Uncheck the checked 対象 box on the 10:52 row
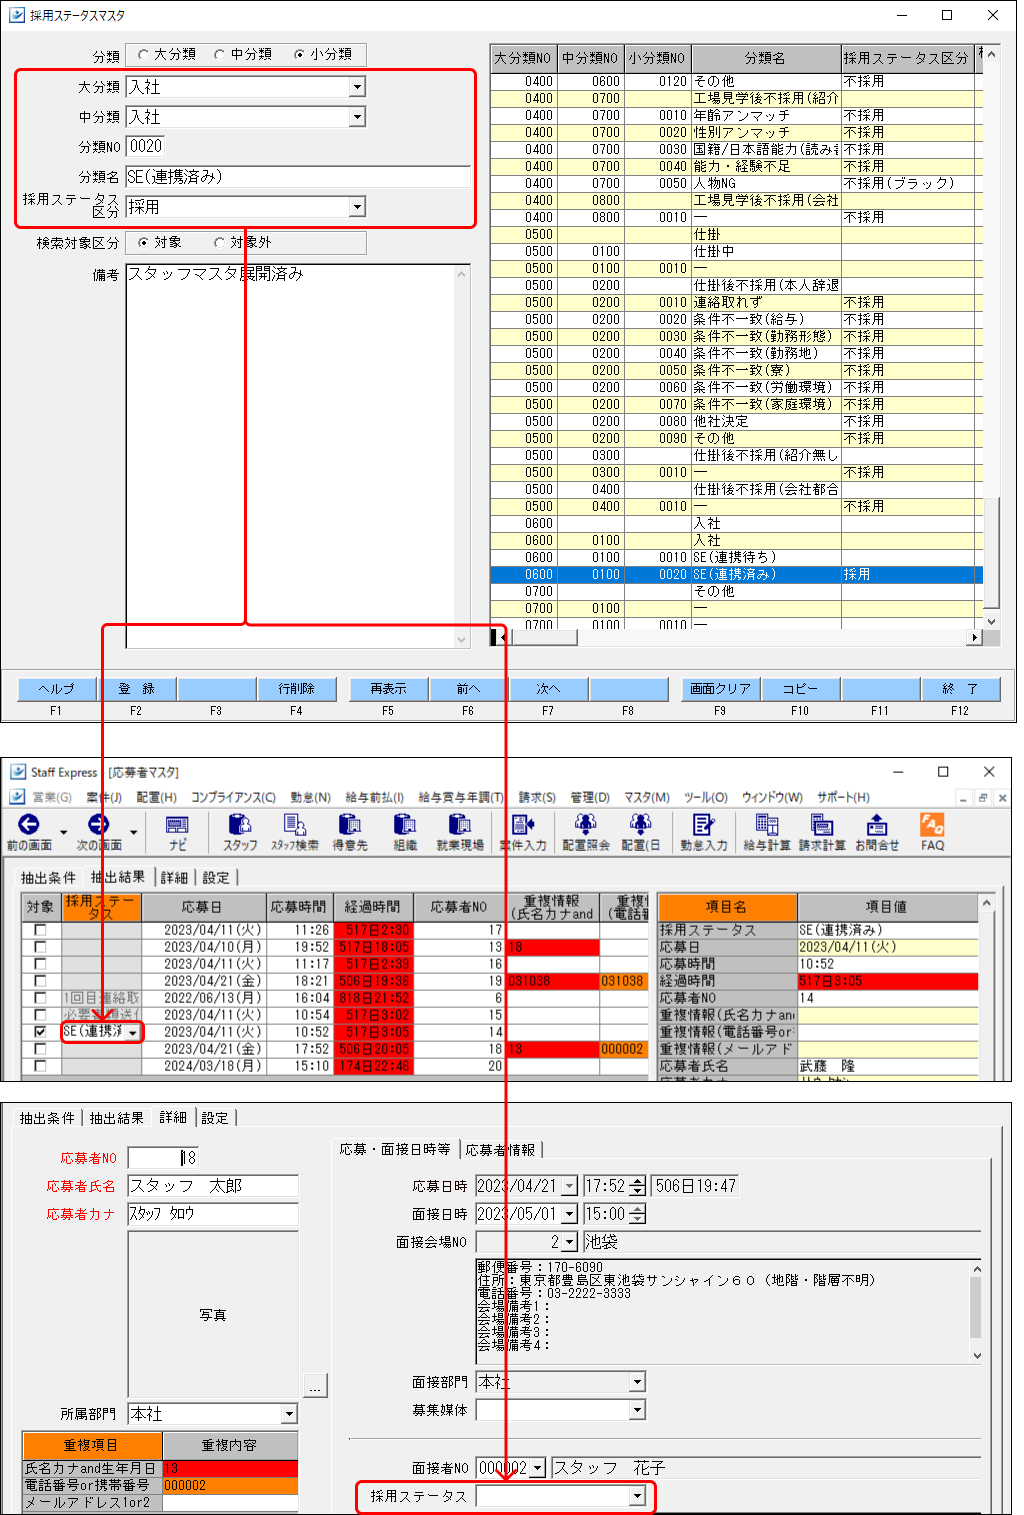This screenshot has height=1515, width=1024. (40, 1031)
